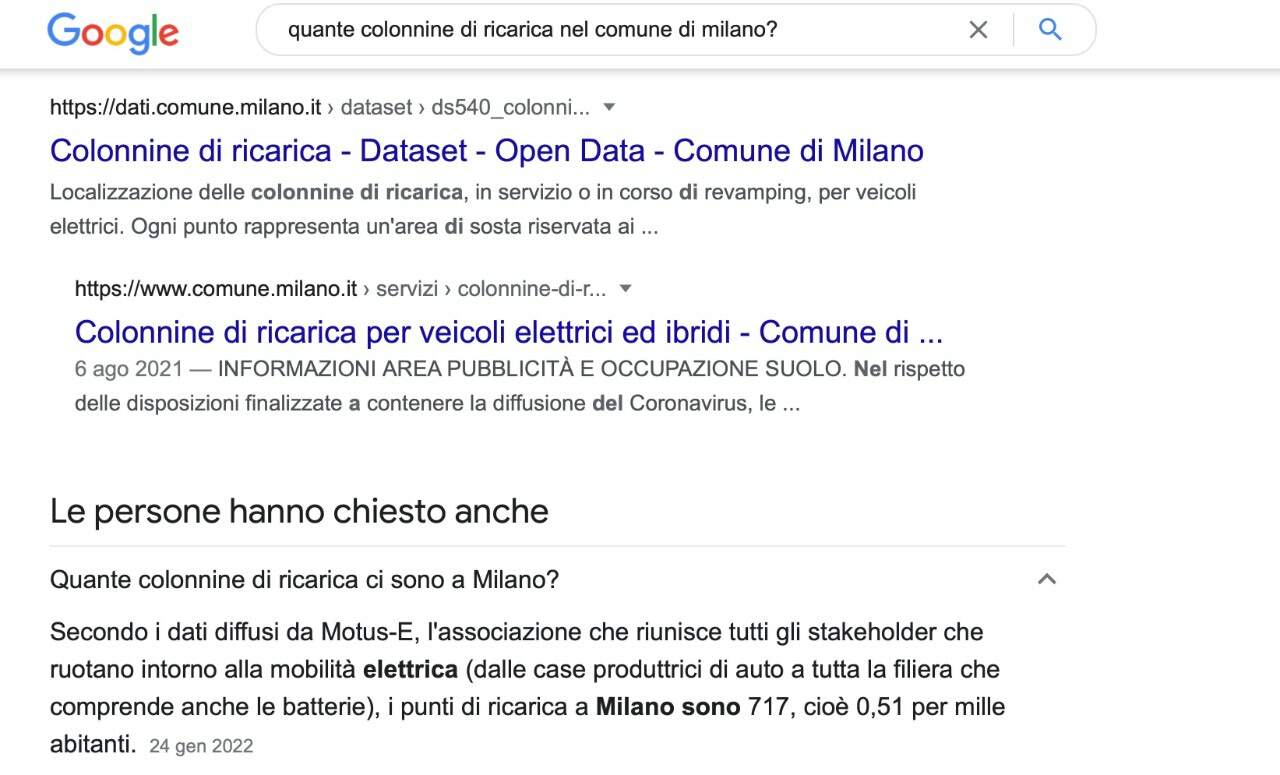
Task: Click the magnifying glass search icon
Action: (1050, 29)
